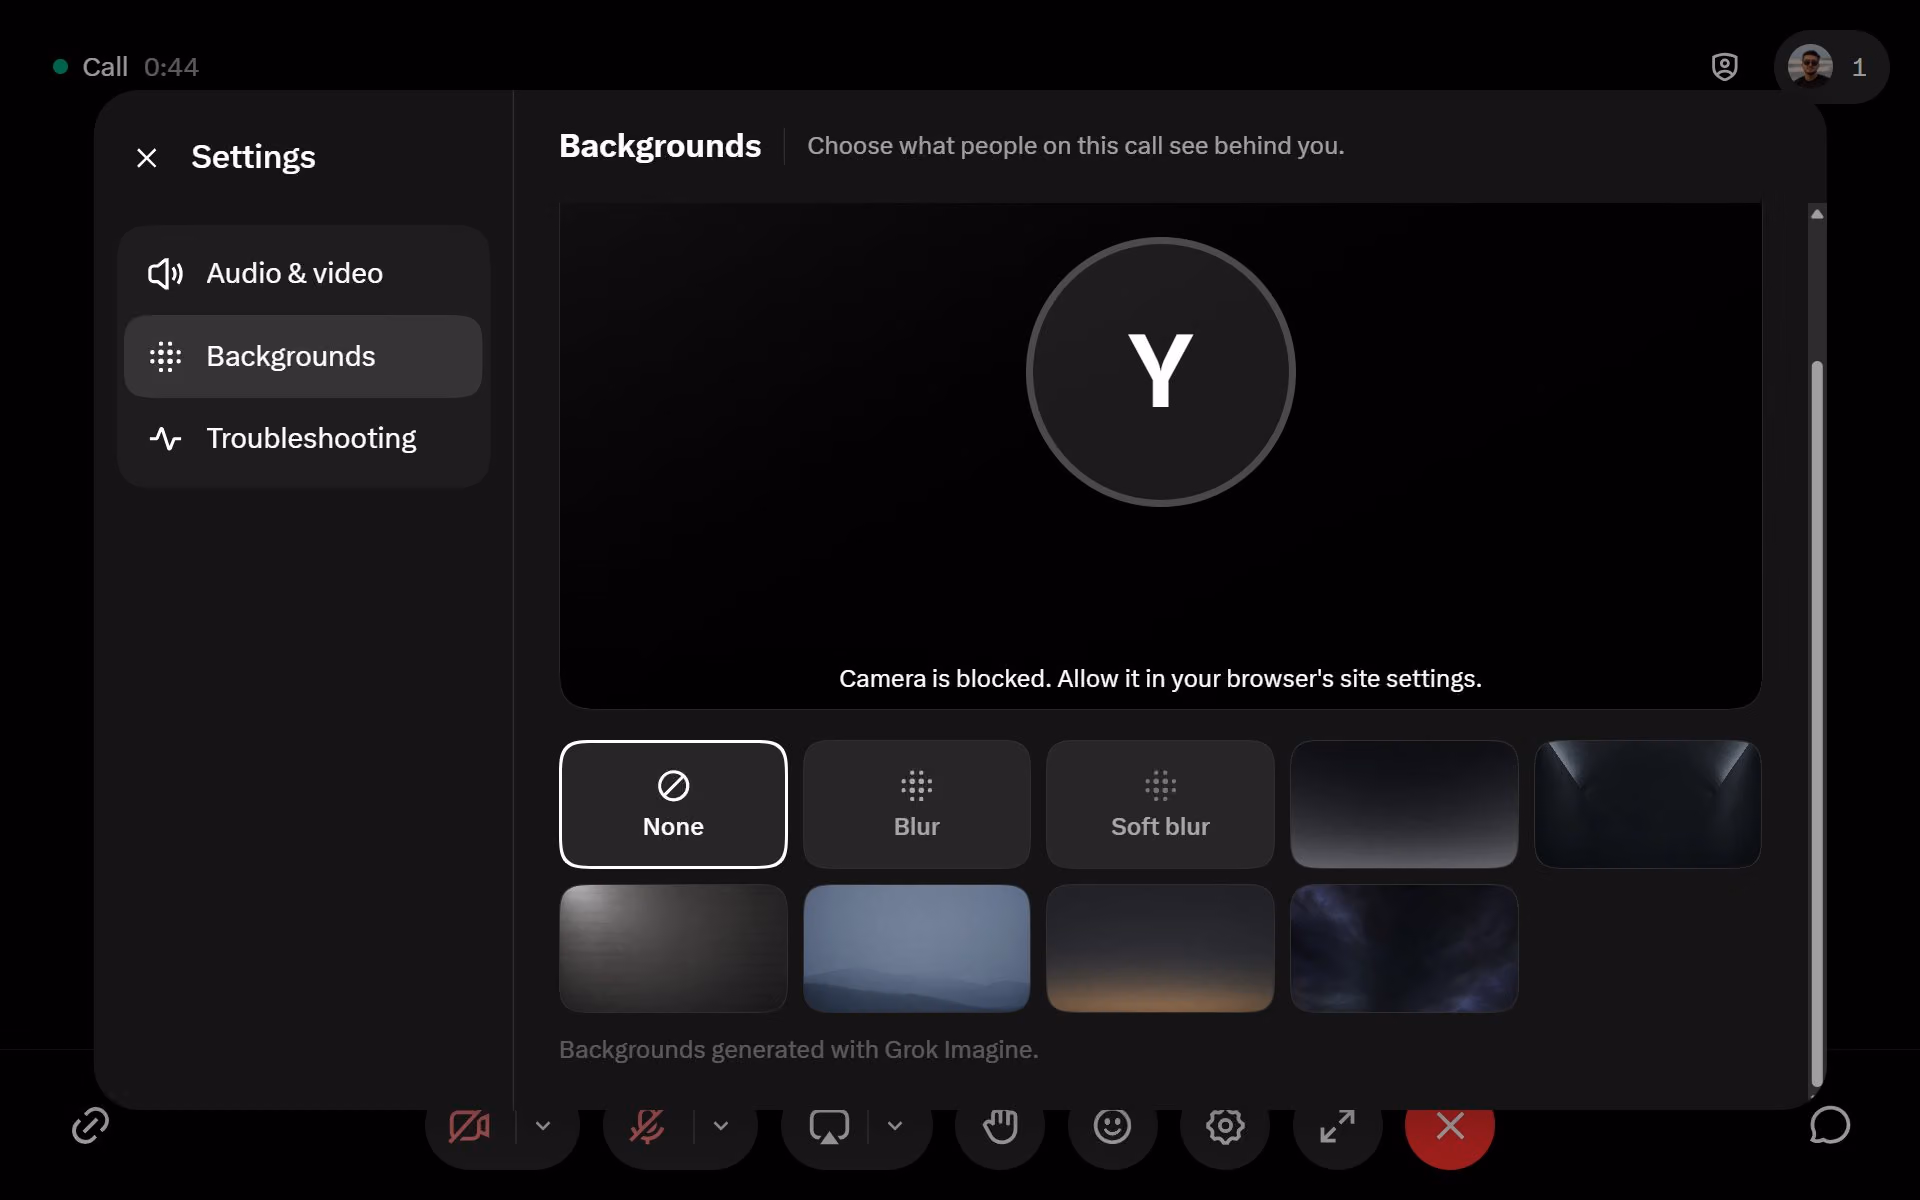The width and height of the screenshot is (1920, 1200).
Task: Apply the Blur background effect
Action: click(916, 804)
